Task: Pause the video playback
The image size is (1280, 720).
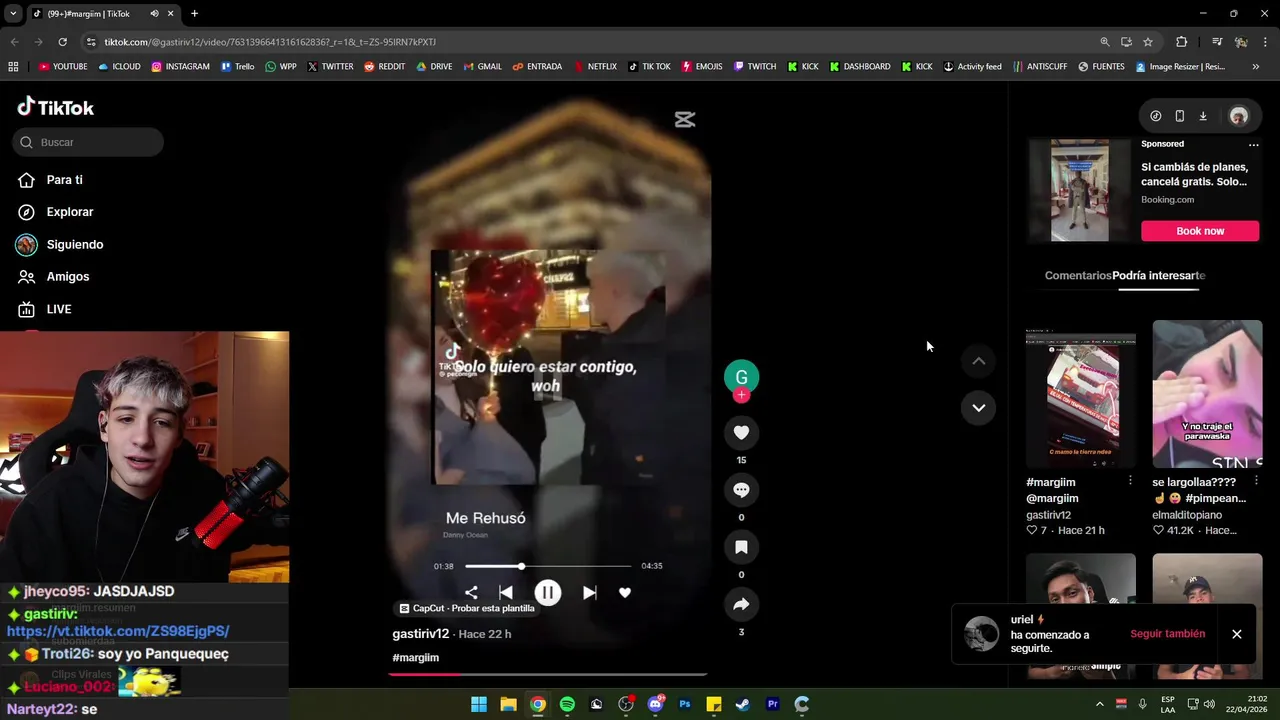Action: pyautogui.click(x=547, y=592)
